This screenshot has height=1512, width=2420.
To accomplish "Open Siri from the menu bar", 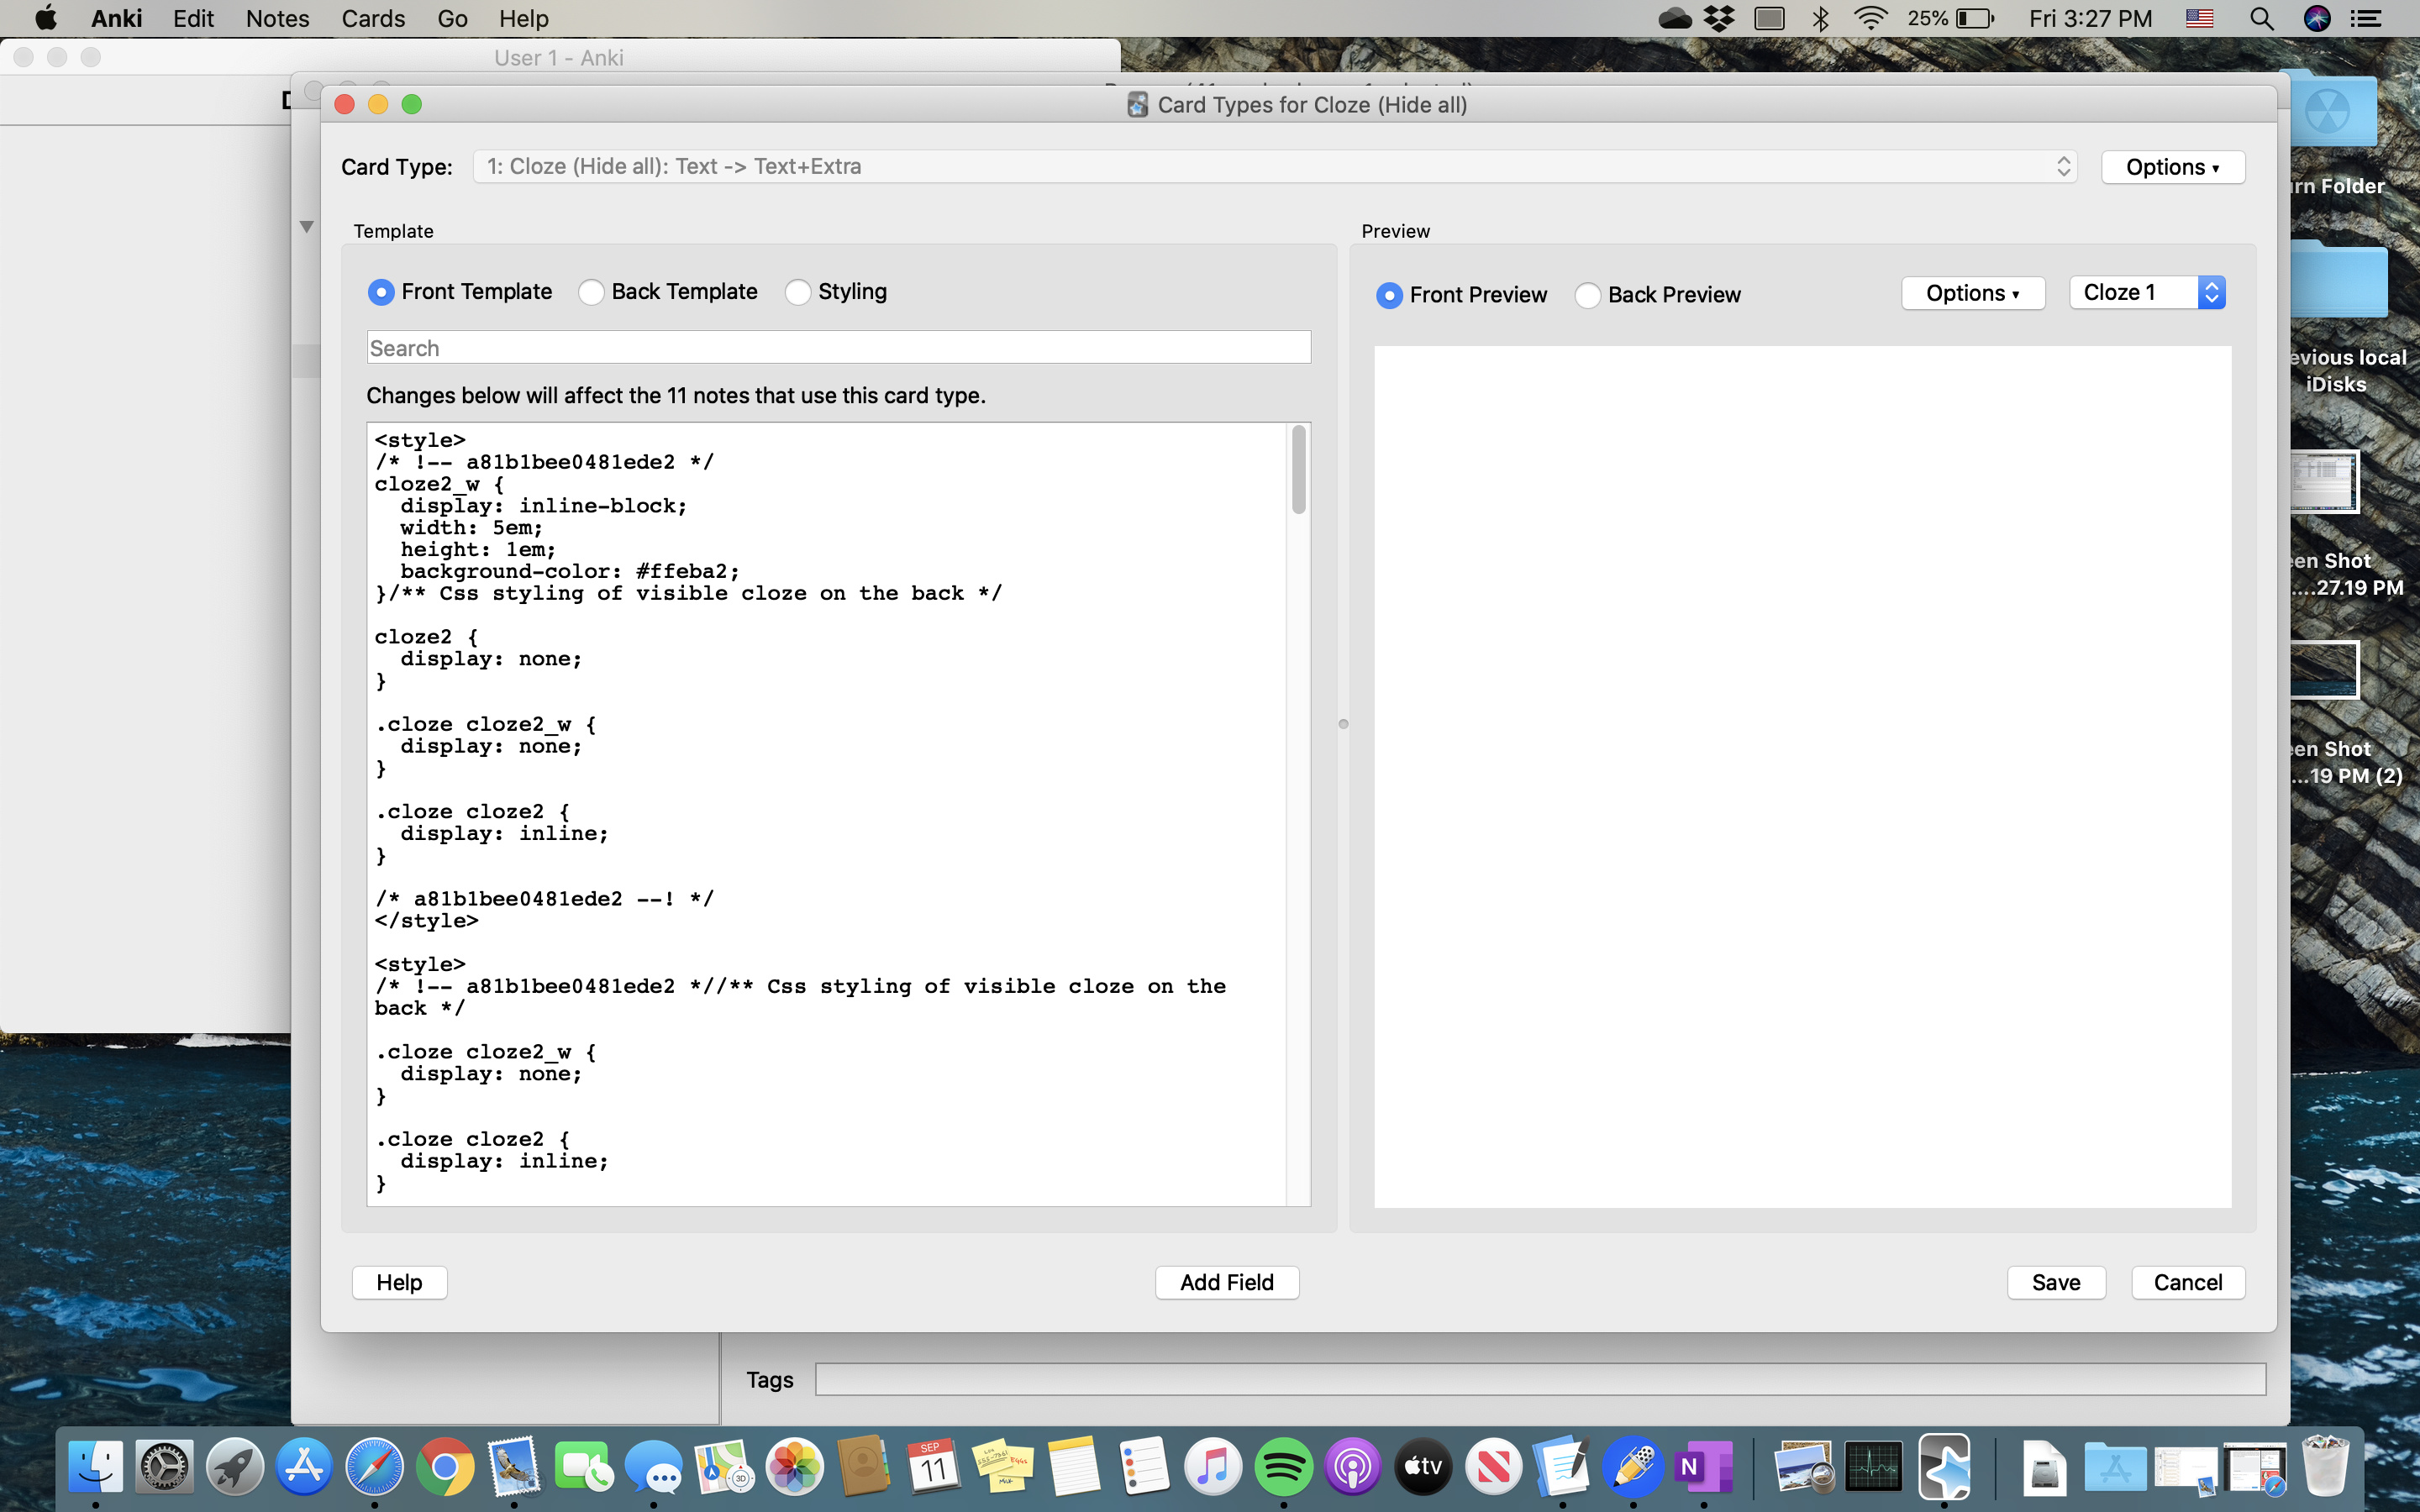I will coord(2317,19).
